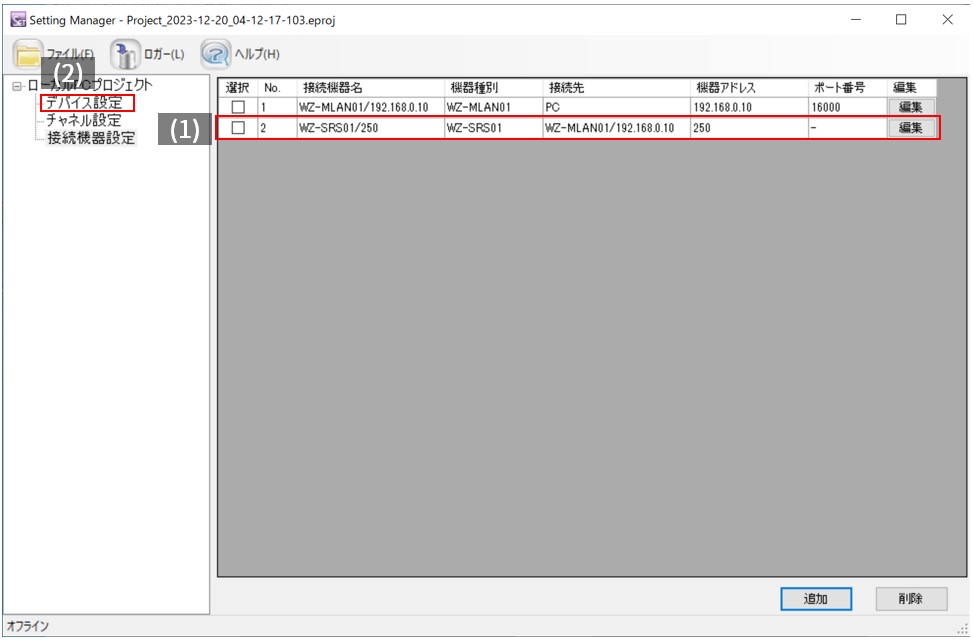The width and height of the screenshot is (973, 640).
Task: Click the 追加 button
Action: (x=815, y=598)
